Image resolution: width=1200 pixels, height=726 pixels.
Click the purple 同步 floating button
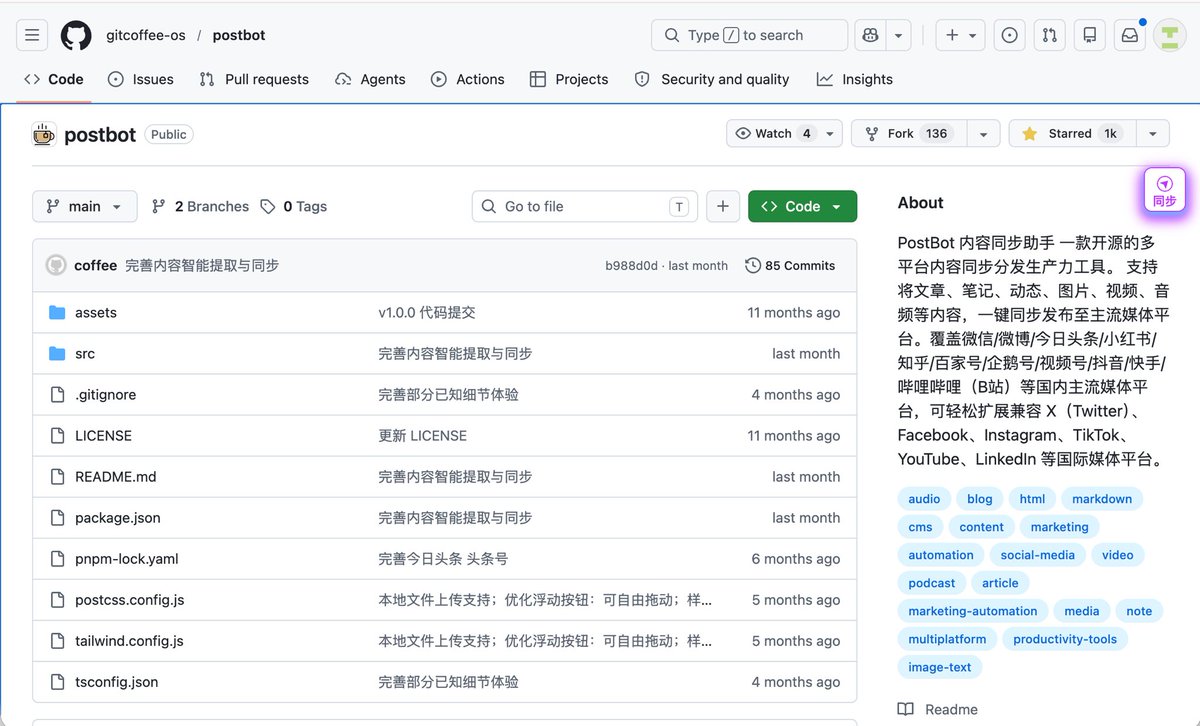[x=1165, y=190]
